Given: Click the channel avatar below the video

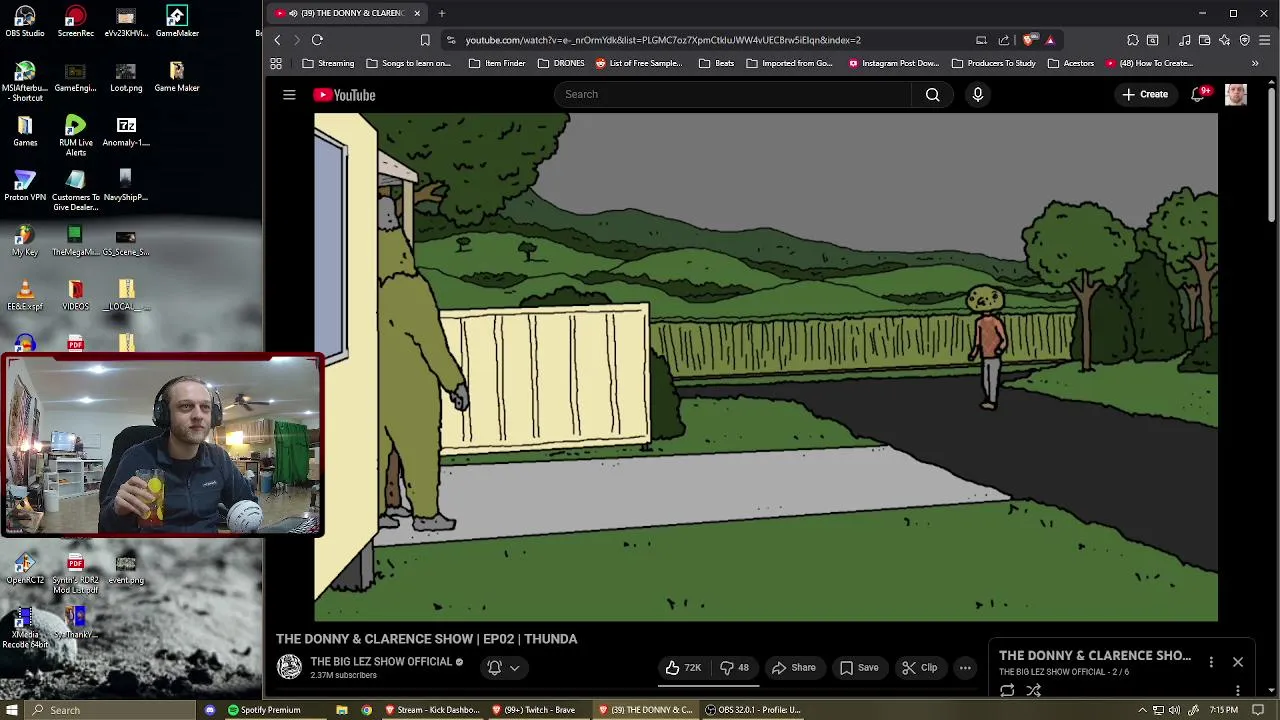Looking at the screenshot, I should pos(289,667).
